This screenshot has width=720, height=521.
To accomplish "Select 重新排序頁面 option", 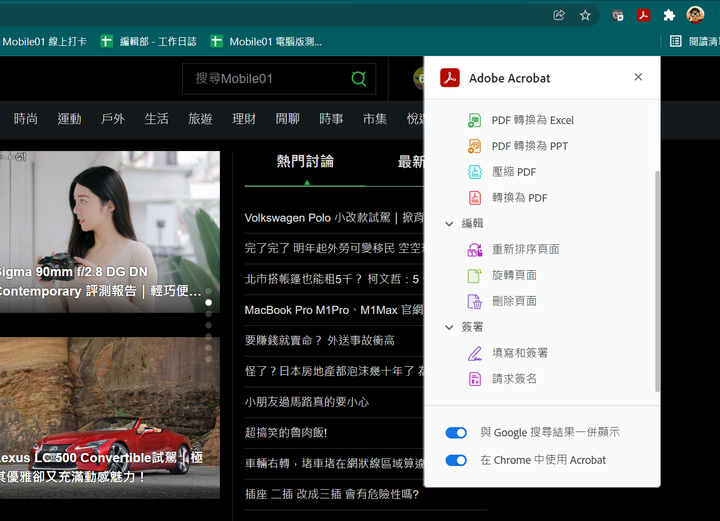I will (x=526, y=249).
